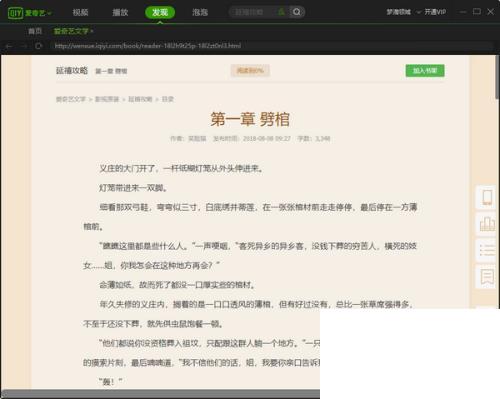Click the chapter heading 第一章 劈棺
This screenshot has width=500, height=399.
click(x=250, y=119)
